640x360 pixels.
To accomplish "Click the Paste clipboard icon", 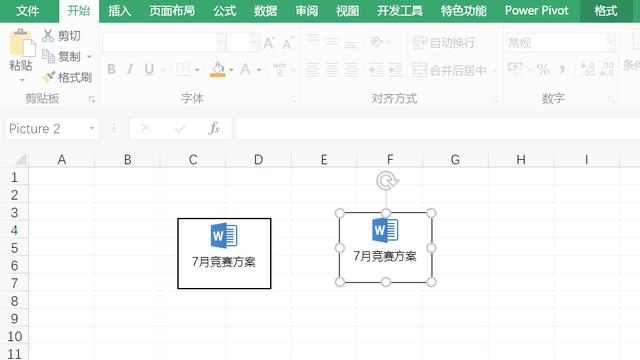I will [x=22, y=42].
